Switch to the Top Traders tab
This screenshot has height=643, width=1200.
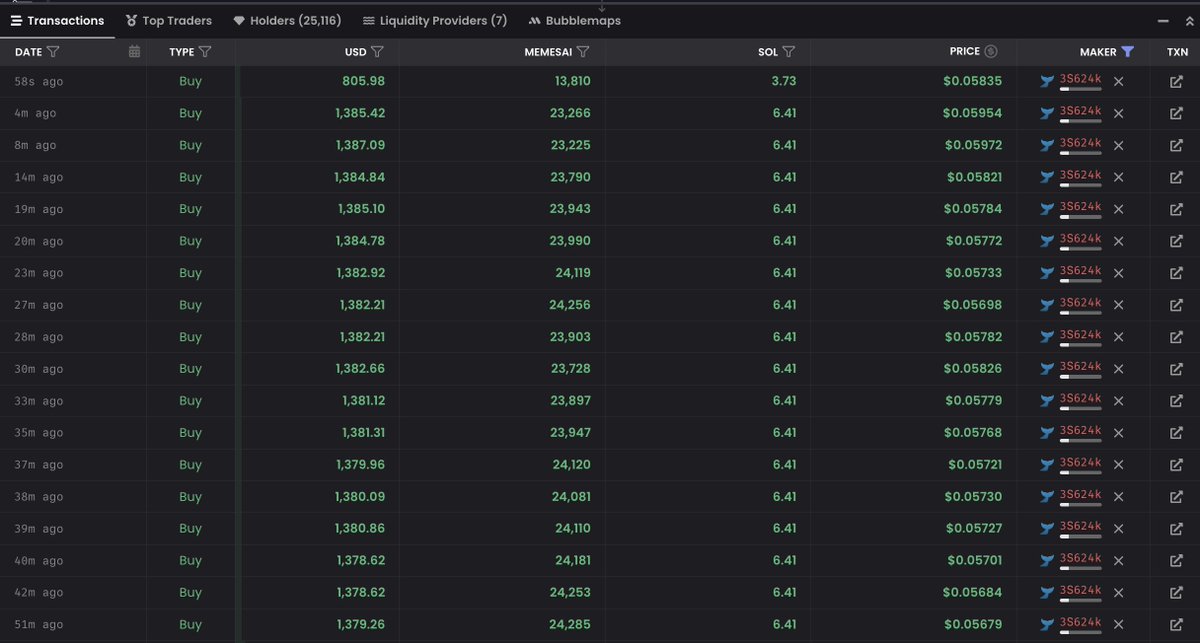[x=168, y=20]
